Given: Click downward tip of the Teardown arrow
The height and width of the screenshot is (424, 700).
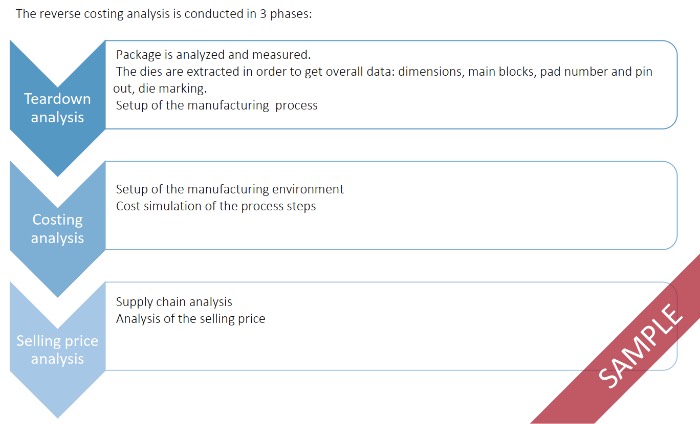Looking at the screenshot, I should [x=57, y=168].
